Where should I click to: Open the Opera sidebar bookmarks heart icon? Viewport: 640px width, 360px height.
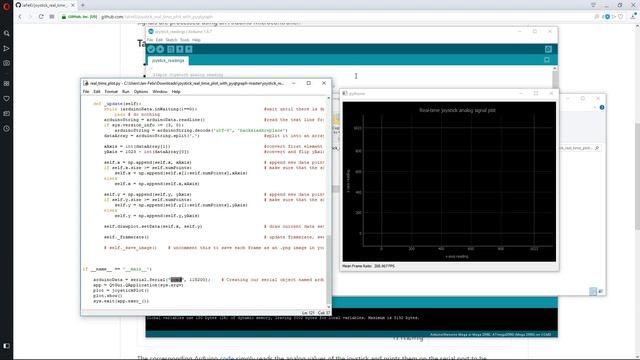6,98
